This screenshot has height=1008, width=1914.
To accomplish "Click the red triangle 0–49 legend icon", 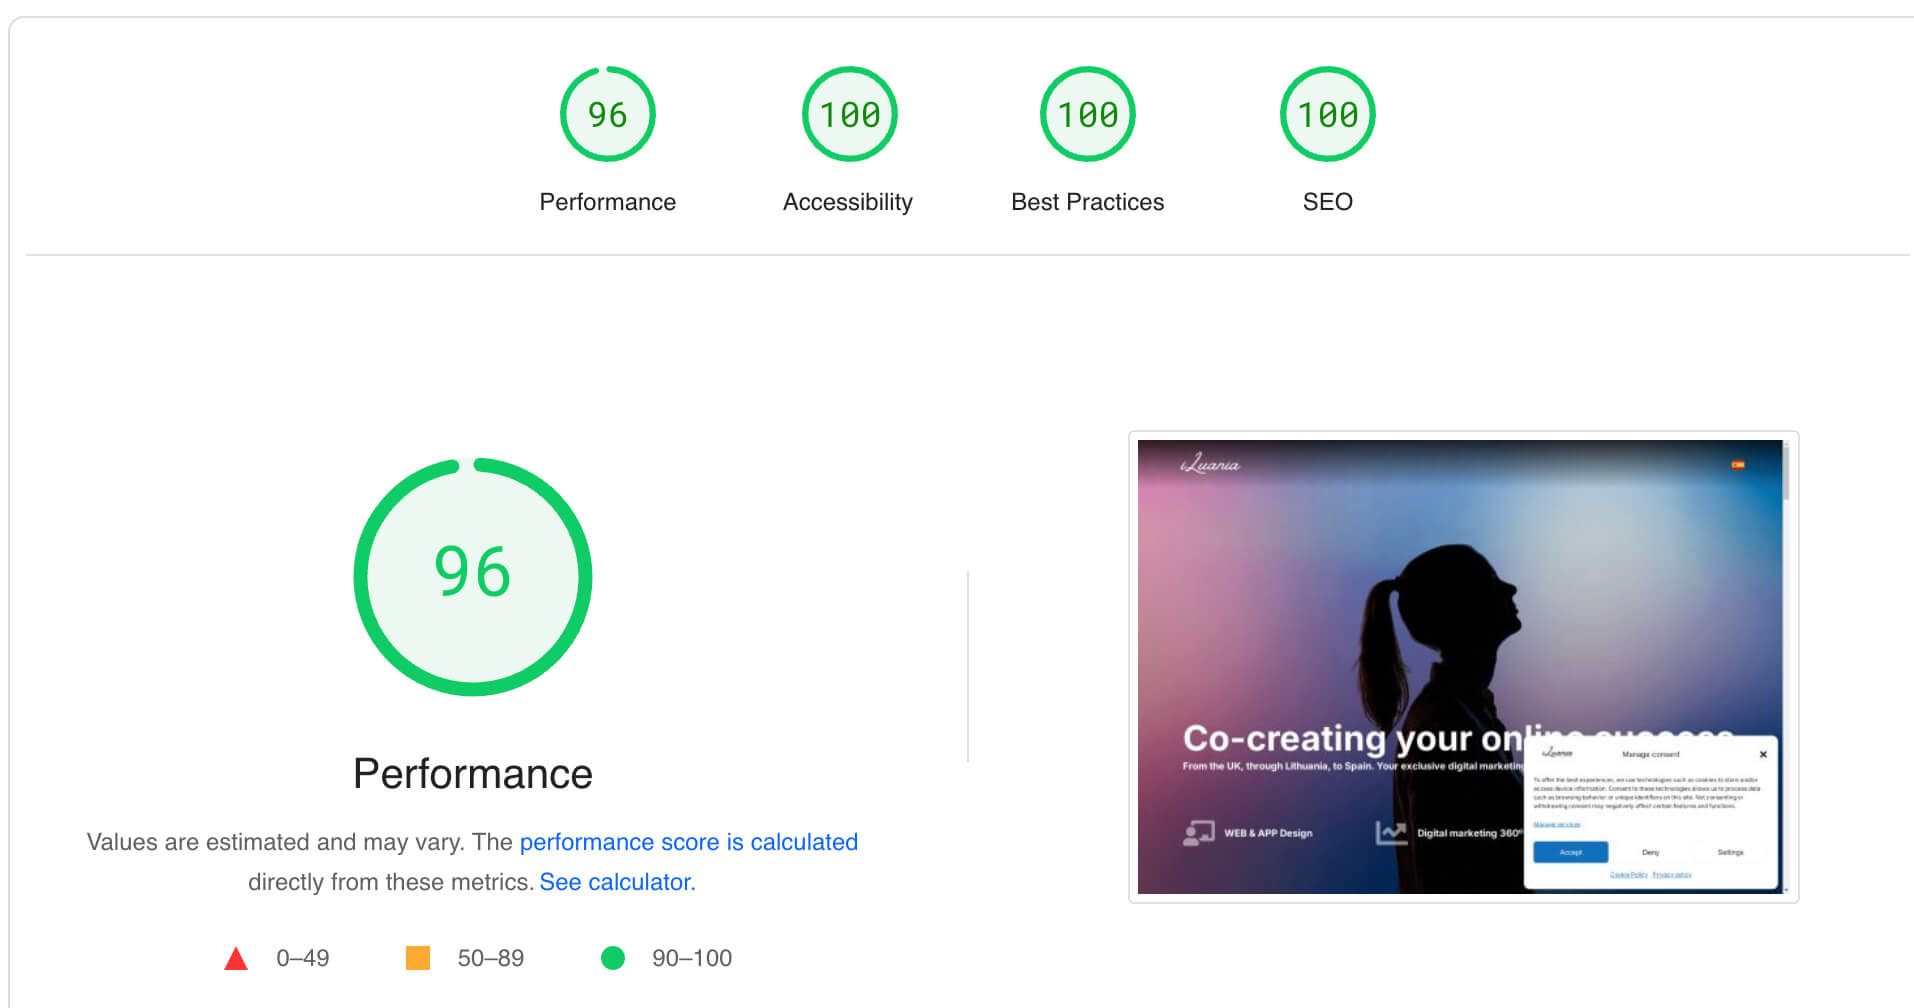I will pos(236,959).
